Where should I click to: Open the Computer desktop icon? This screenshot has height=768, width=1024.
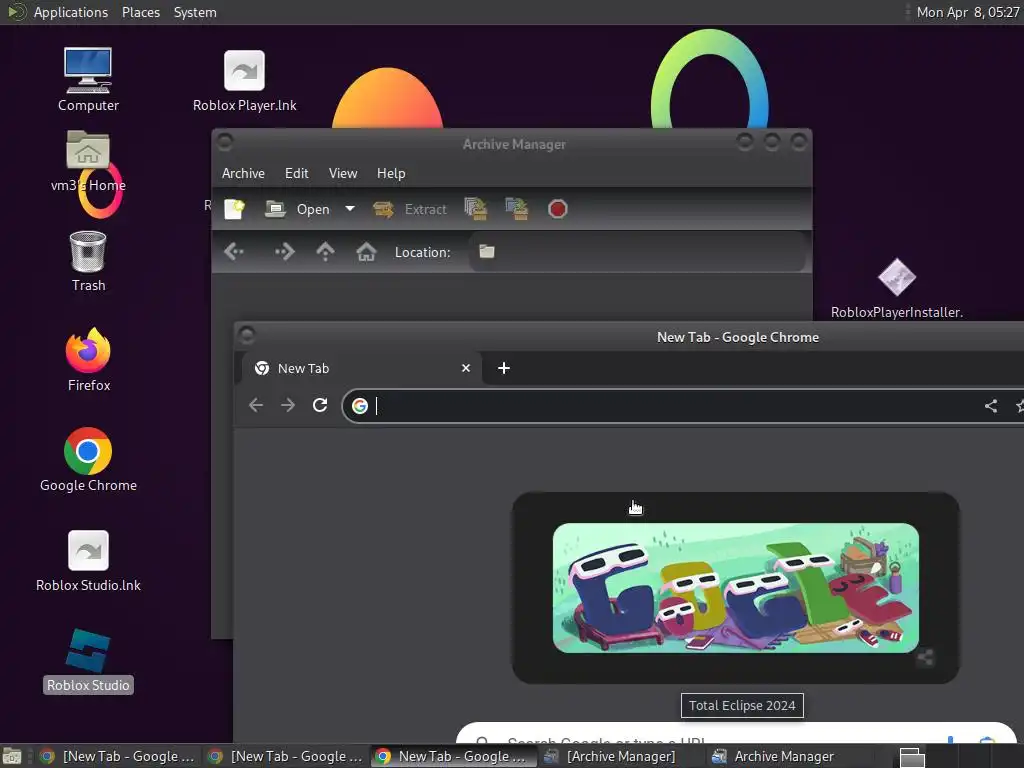(88, 78)
